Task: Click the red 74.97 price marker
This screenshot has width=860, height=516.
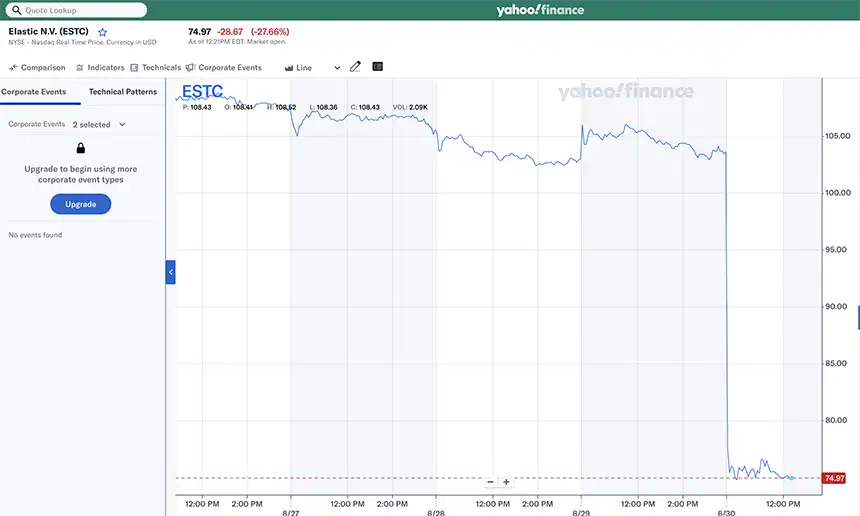Action: coord(833,479)
